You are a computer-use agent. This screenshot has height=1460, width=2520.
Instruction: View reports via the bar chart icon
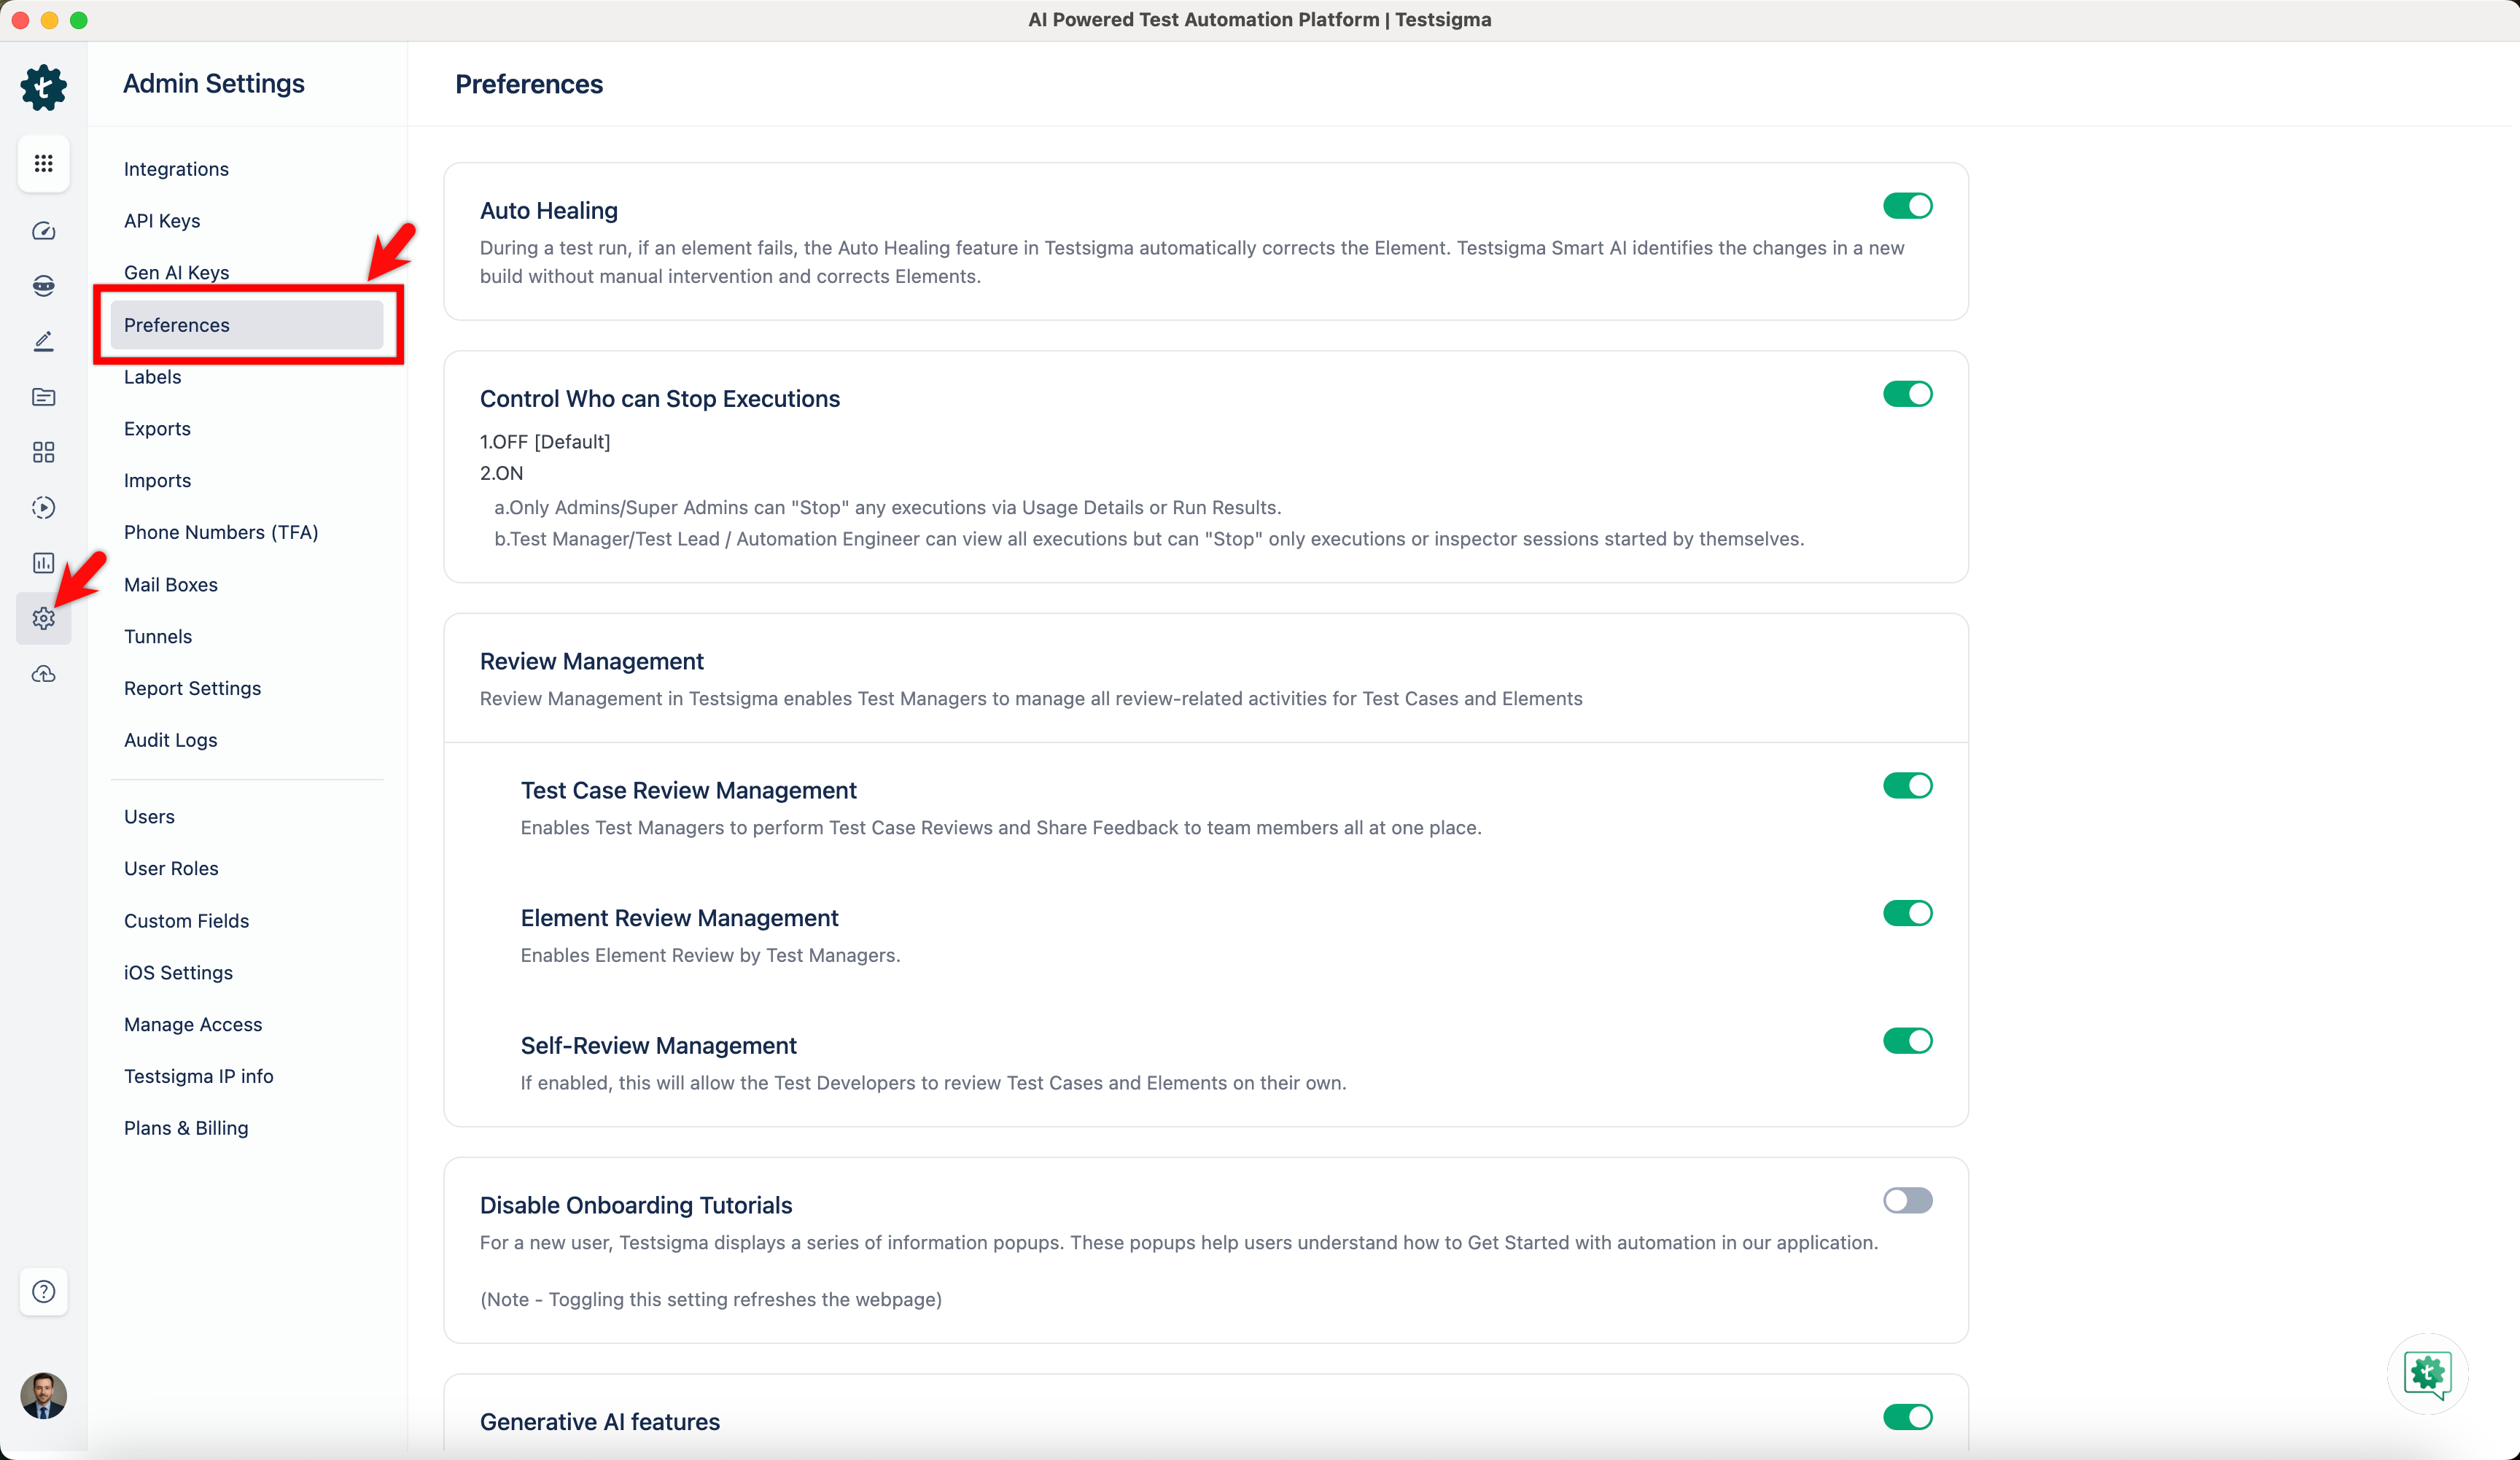pos(43,563)
